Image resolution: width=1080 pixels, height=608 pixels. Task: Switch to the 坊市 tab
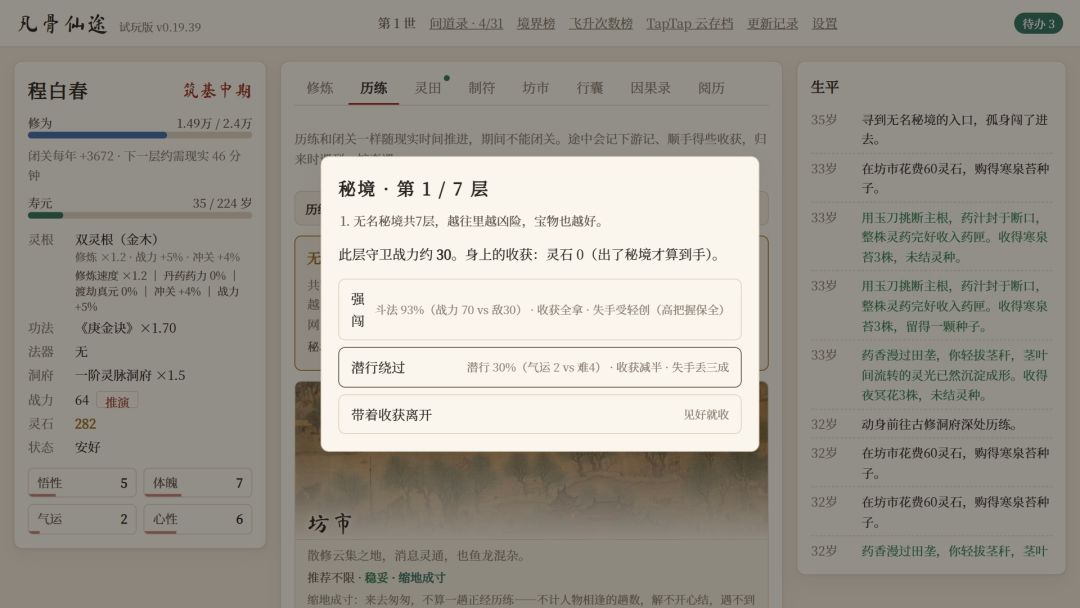tap(535, 88)
